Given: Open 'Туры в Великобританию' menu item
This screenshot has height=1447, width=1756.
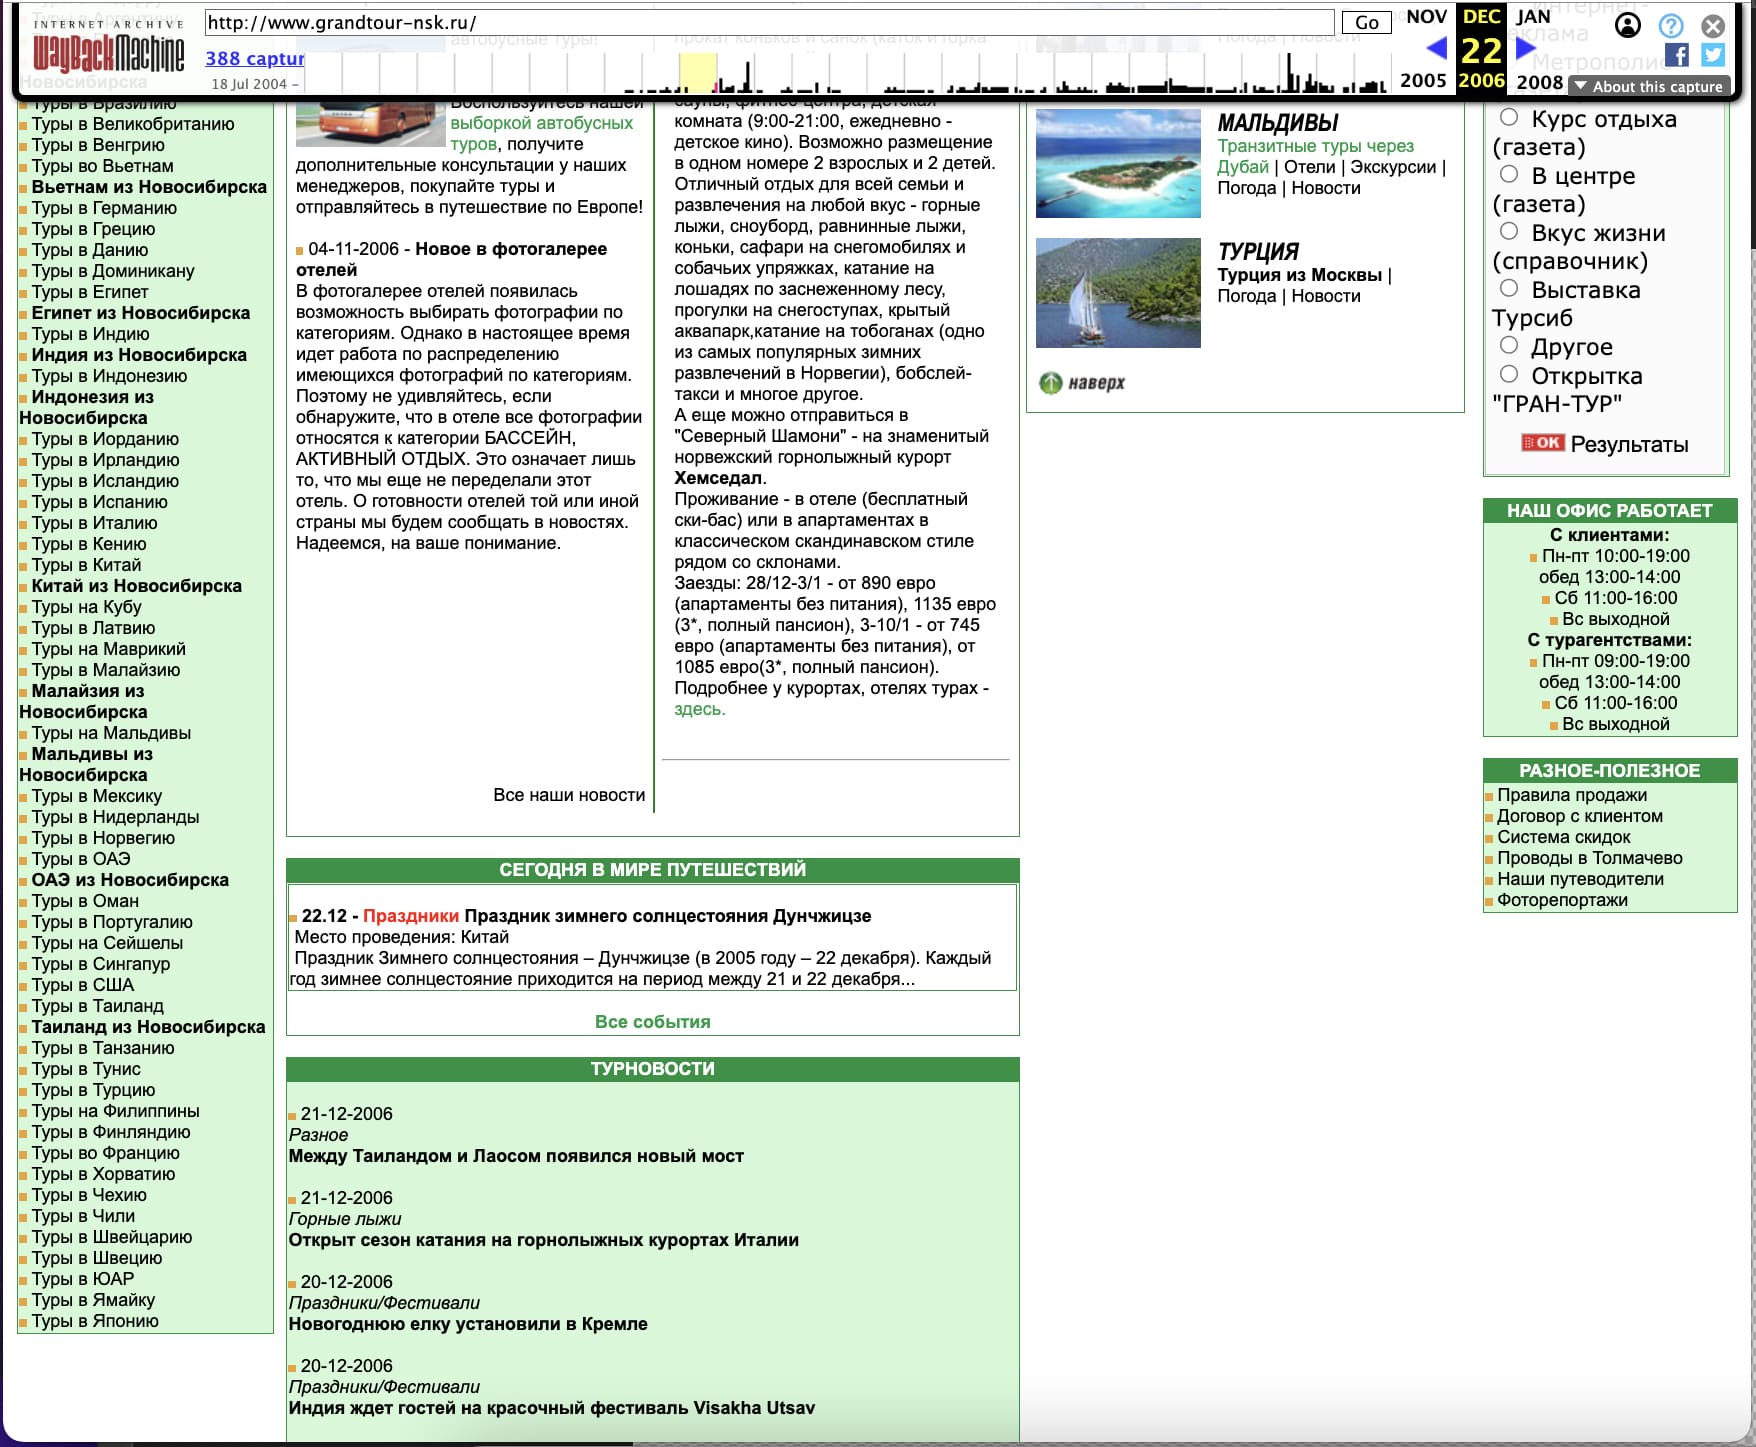Looking at the screenshot, I should pyautogui.click(x=133, y=124).
